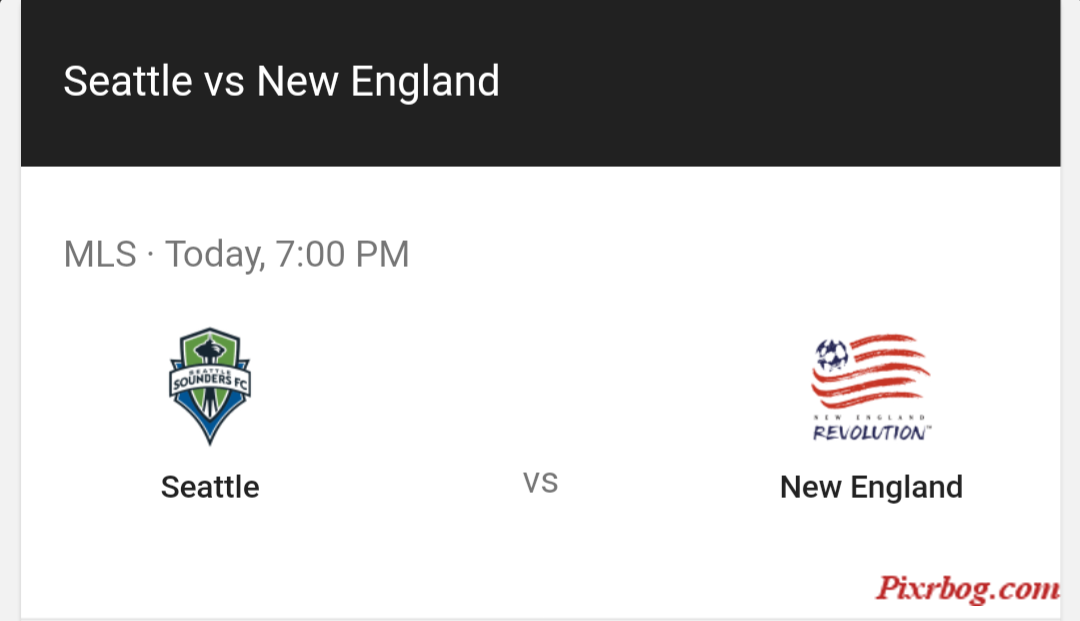Click the white match card body area
The width and height of the screenshot is (1080, 621).
(x=541, y=392)
